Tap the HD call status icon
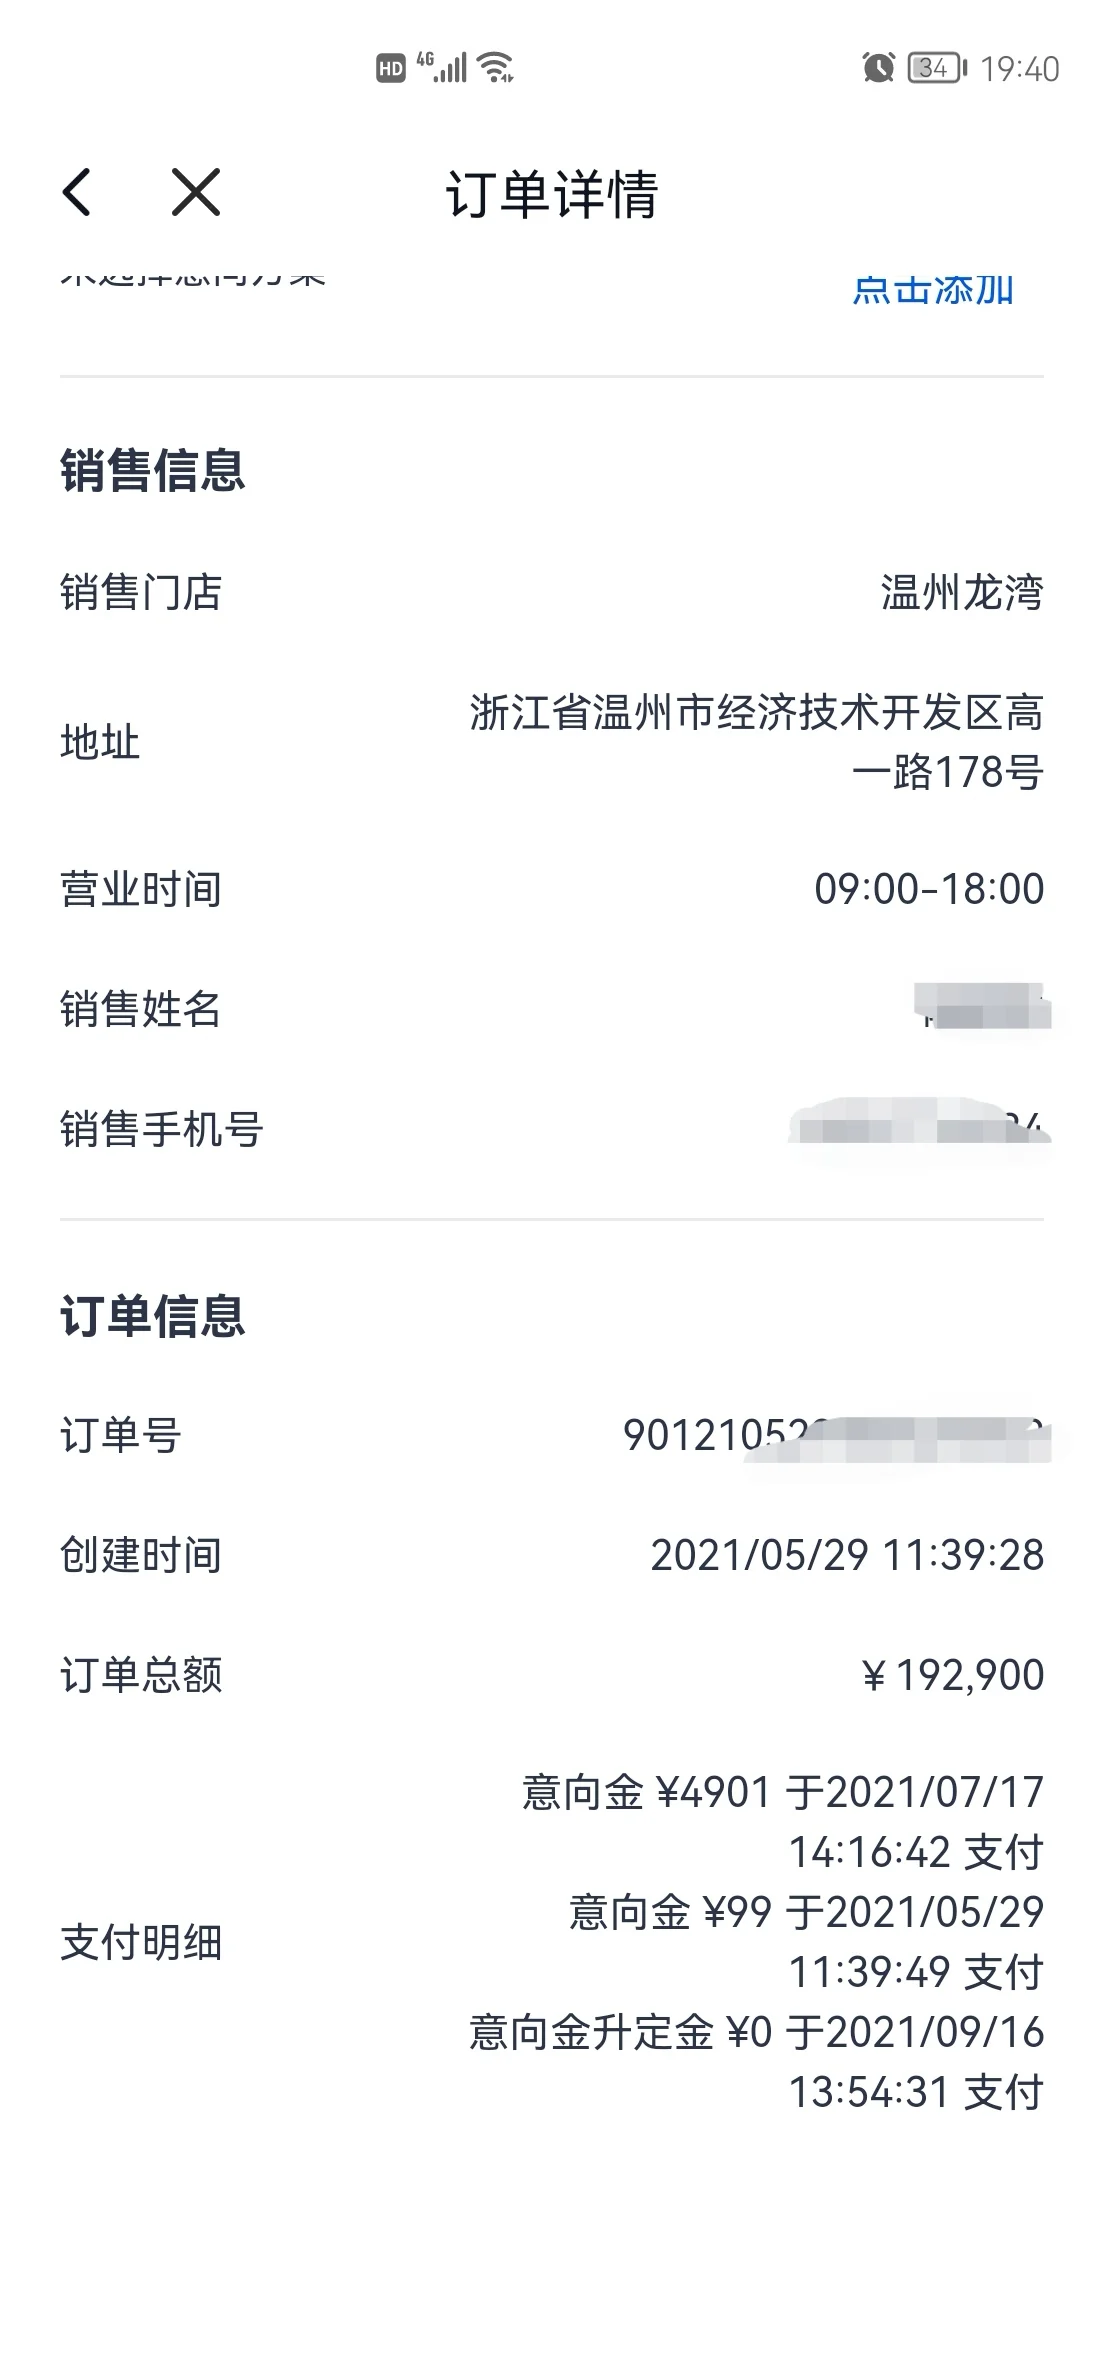Image resolution: width=1104 pixels, height=2376 pixels. [x=390, y=68]
